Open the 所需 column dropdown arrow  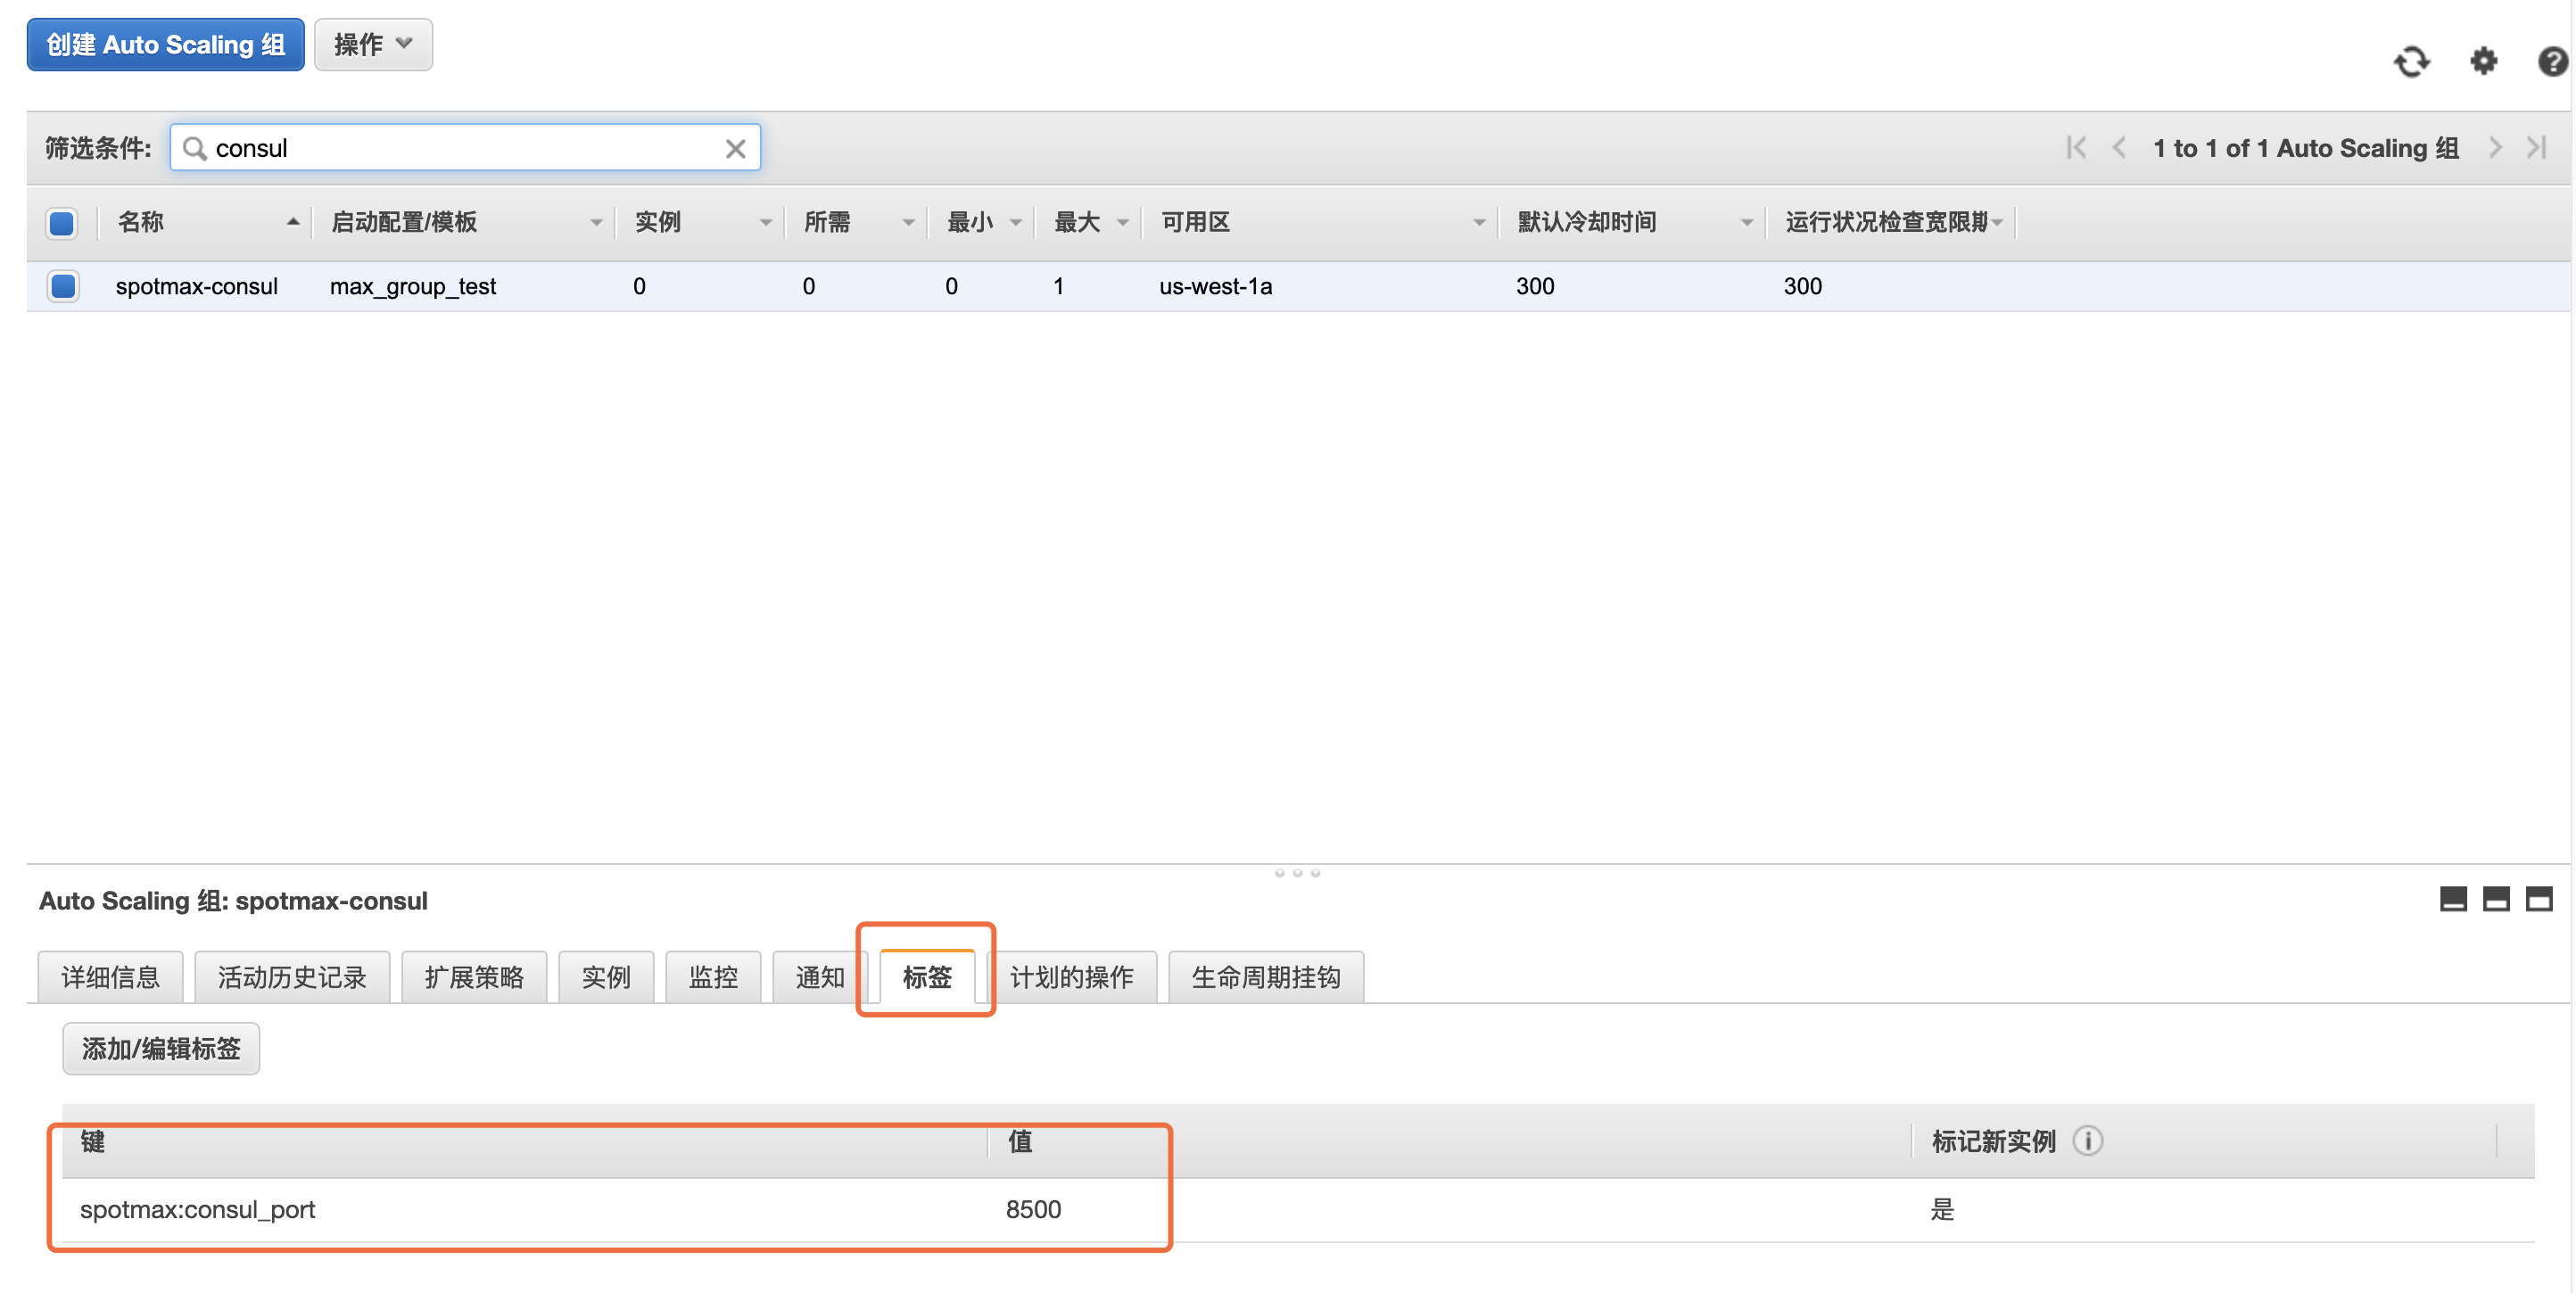pos(908,223)
